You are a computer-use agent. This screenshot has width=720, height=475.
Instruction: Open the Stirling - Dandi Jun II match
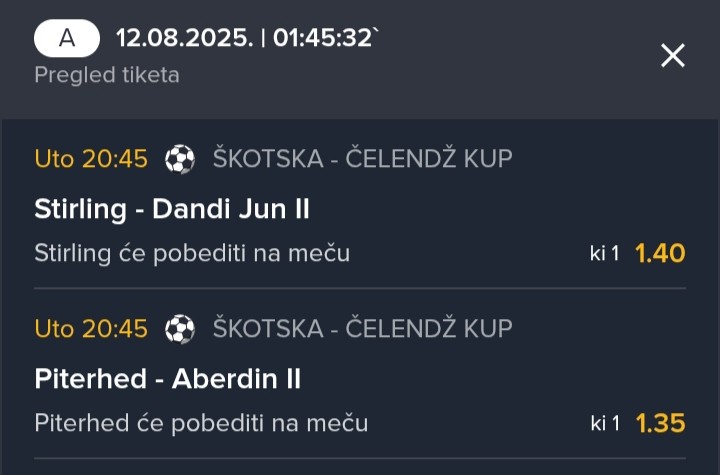click(172, 209)
